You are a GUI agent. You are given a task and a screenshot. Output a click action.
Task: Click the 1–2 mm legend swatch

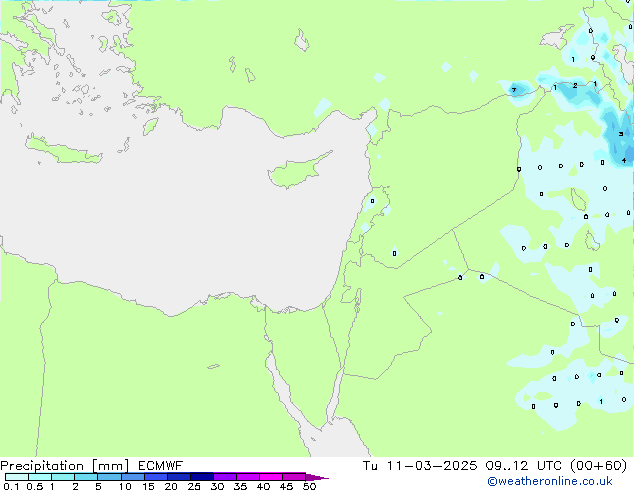click(x=63, y=477)
